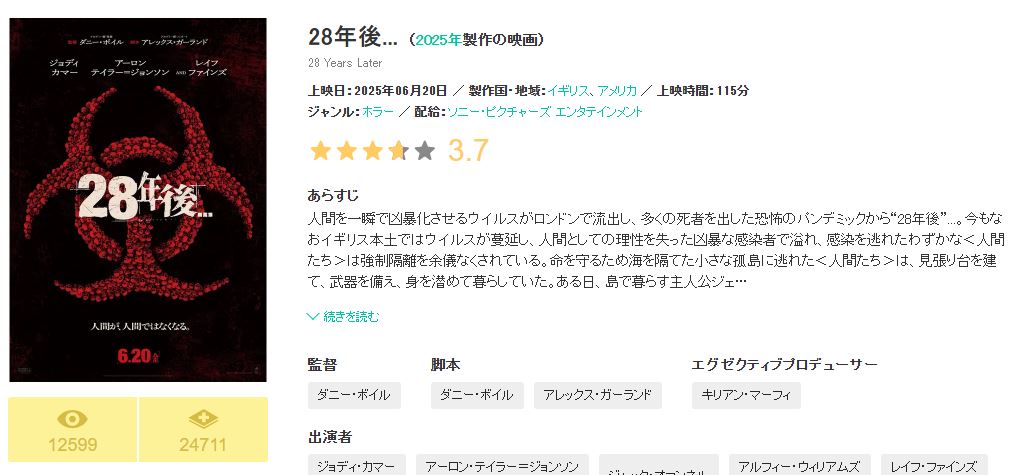Screen dimensions: 1017x475
Task: Select the ホラー genre link
Action: pos(377,112)
